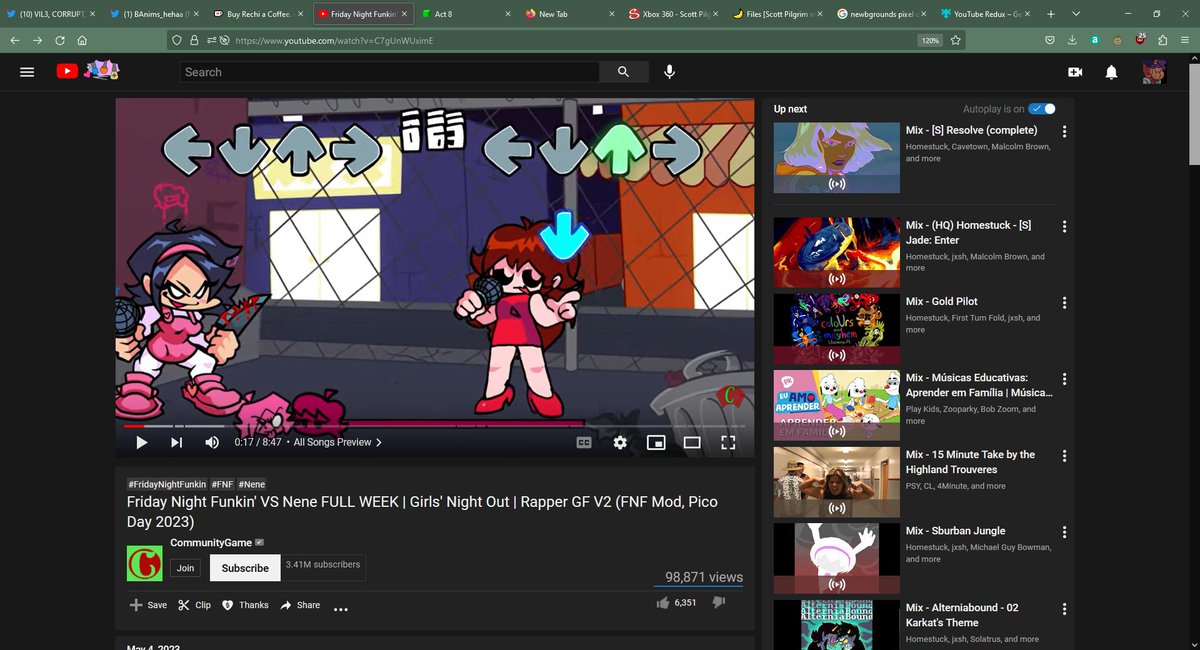
Task: Open options for Mix - Jade: Enter
Action: 1065,227
